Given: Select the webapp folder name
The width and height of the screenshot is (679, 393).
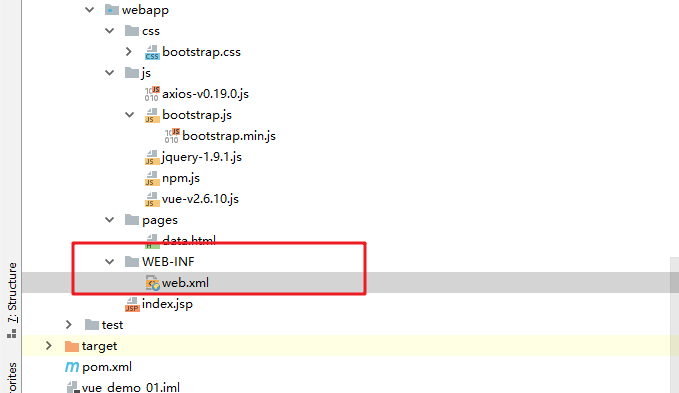Looking at the screenshot, I should click(x=145, y=10).
